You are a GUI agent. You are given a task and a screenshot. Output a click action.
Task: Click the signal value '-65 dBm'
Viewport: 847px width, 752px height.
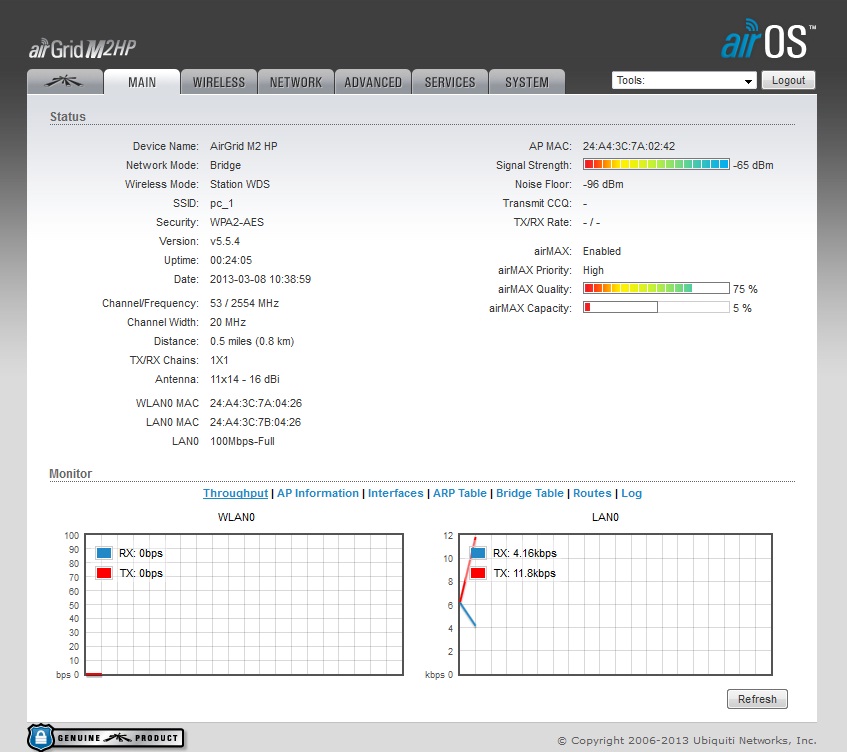pos(753,165)
